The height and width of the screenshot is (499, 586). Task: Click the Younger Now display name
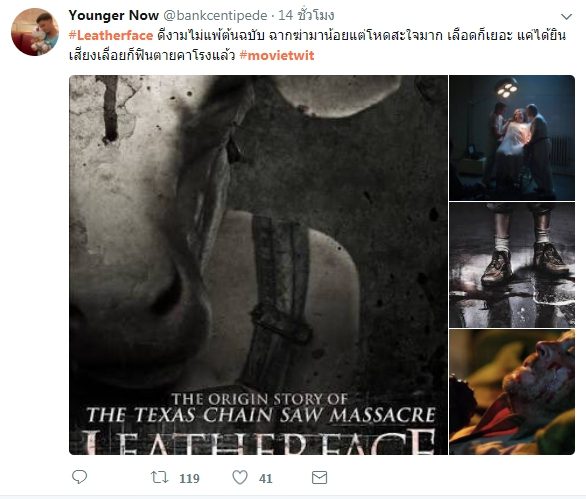coord(114,15)
